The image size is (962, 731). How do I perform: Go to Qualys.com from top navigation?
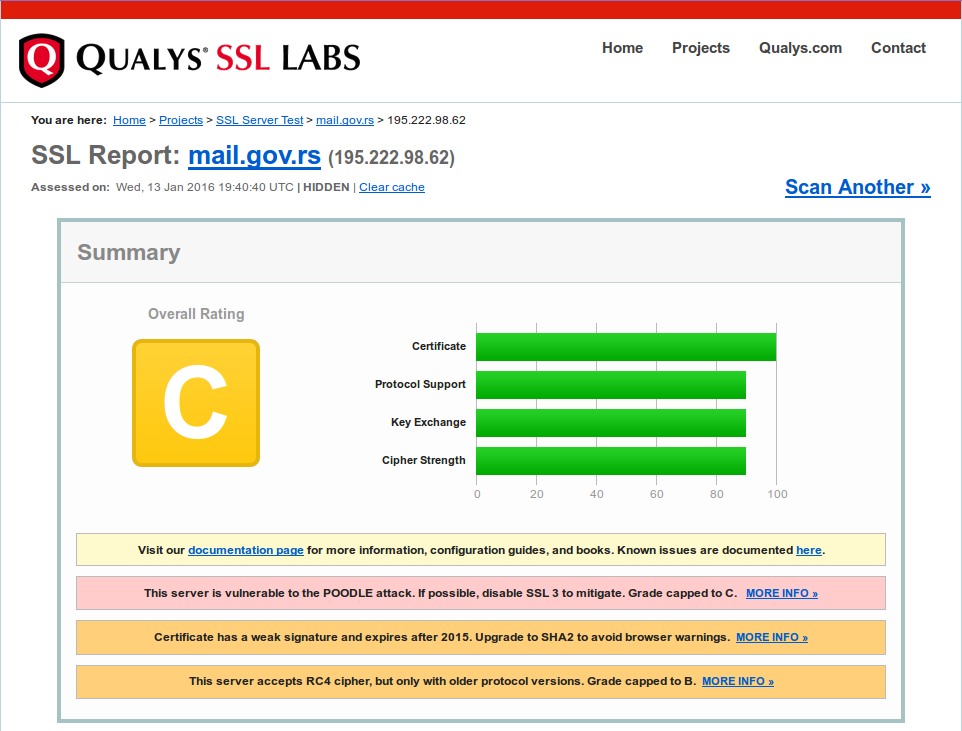point(800,48)
